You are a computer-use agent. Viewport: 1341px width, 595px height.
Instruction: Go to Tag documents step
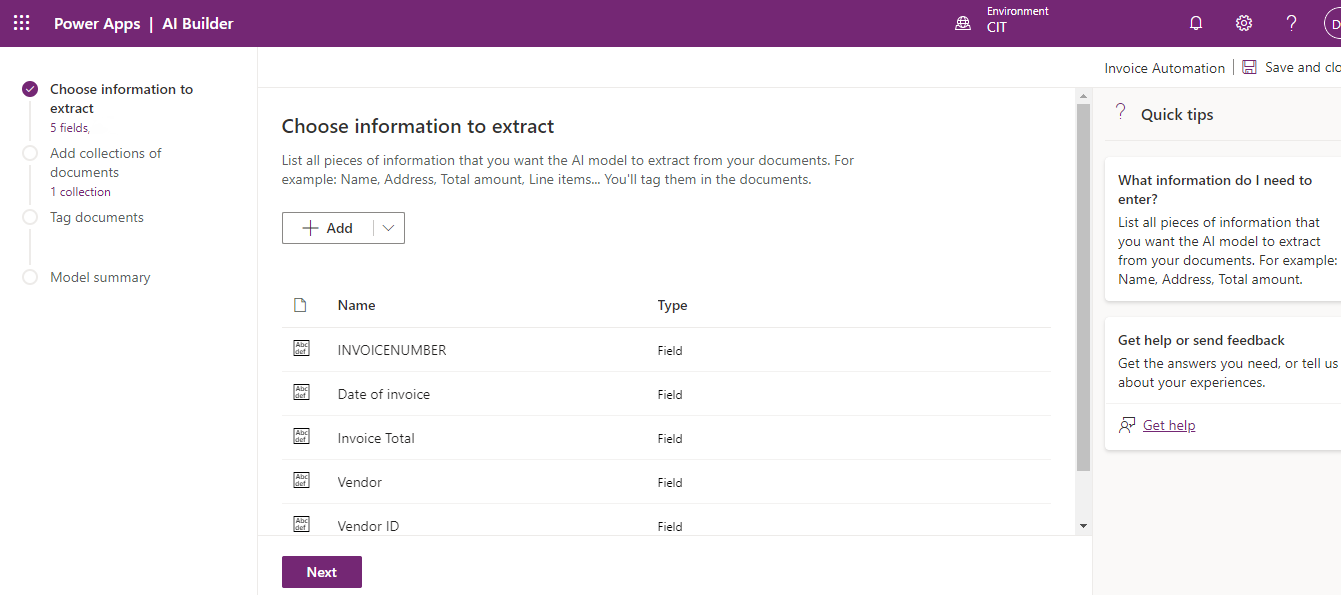97,217
